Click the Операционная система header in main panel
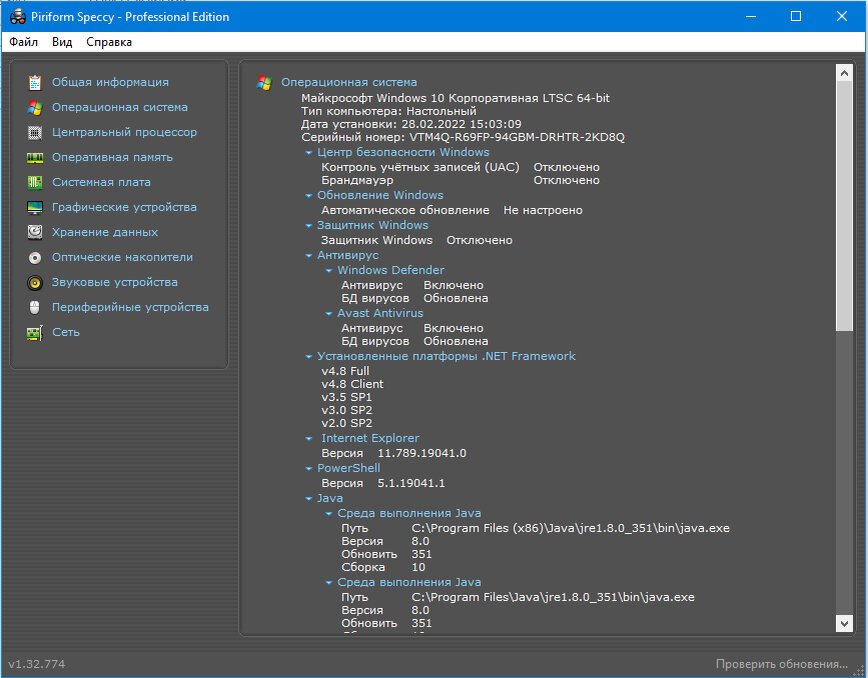This screenshot has width=868, height=678. 349,82
